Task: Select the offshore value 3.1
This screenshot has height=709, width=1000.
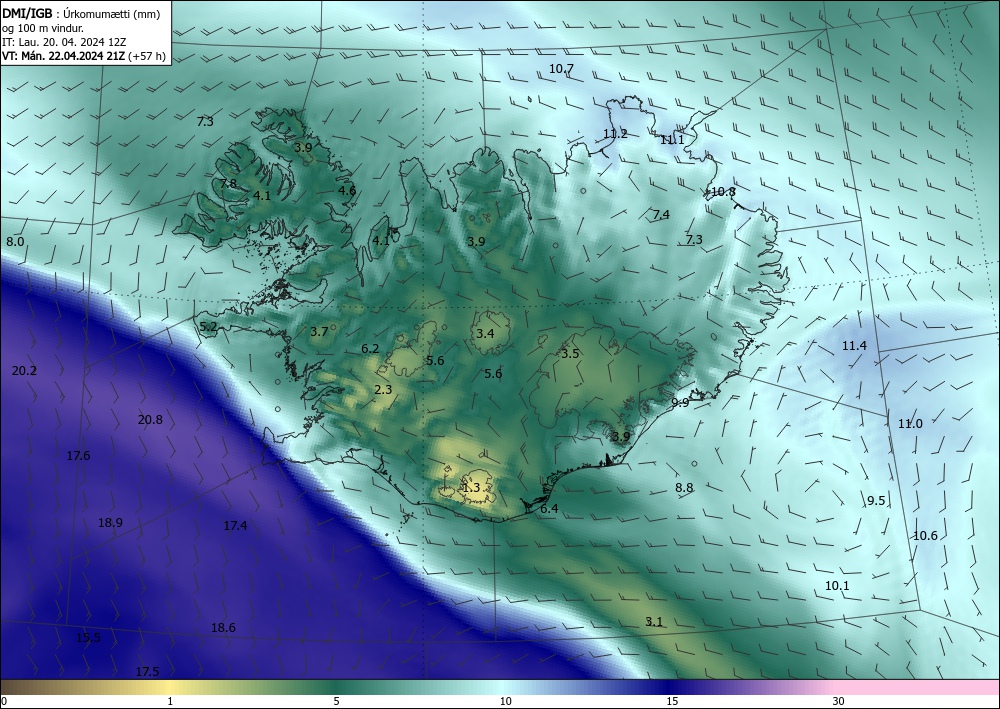Action: [x=654, y=622]
